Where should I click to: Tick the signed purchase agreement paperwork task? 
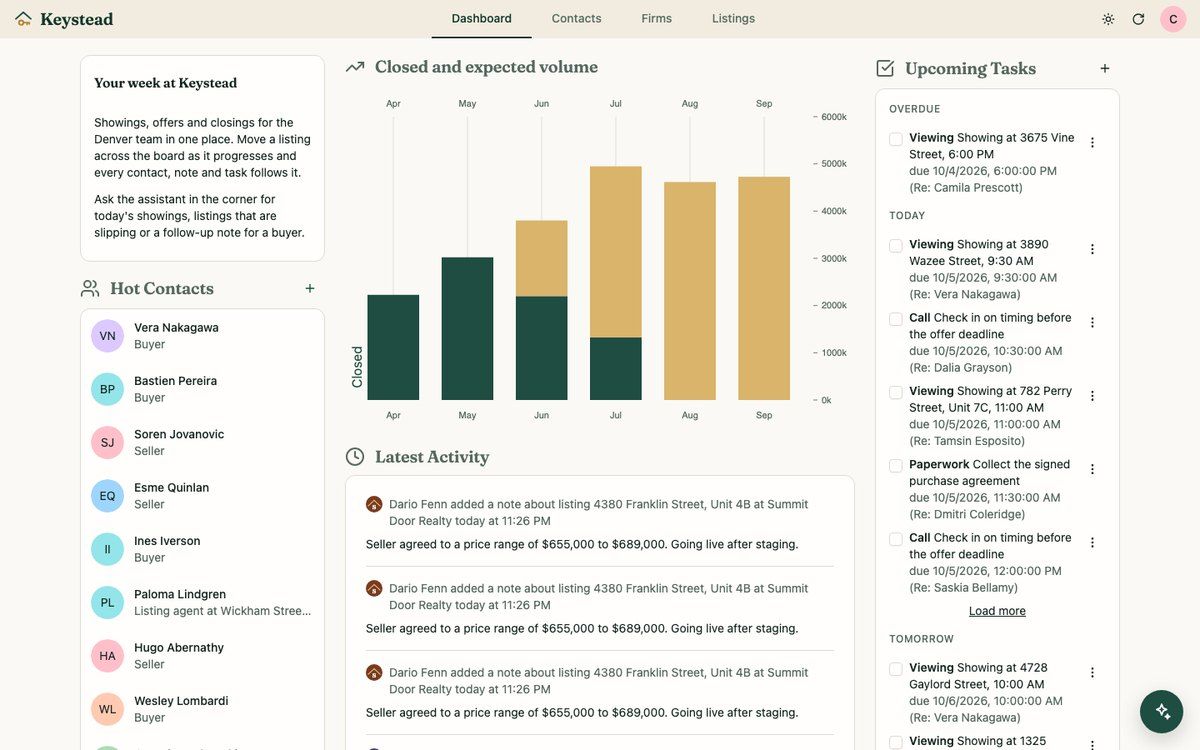click(896, 466)
